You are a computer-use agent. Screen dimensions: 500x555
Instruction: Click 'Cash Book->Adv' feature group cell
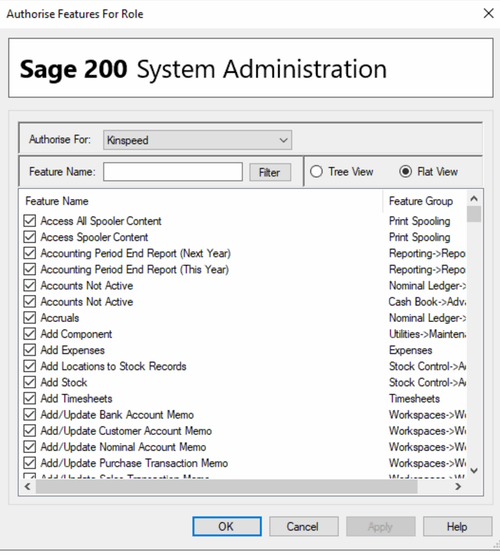[x=427, y=302]
